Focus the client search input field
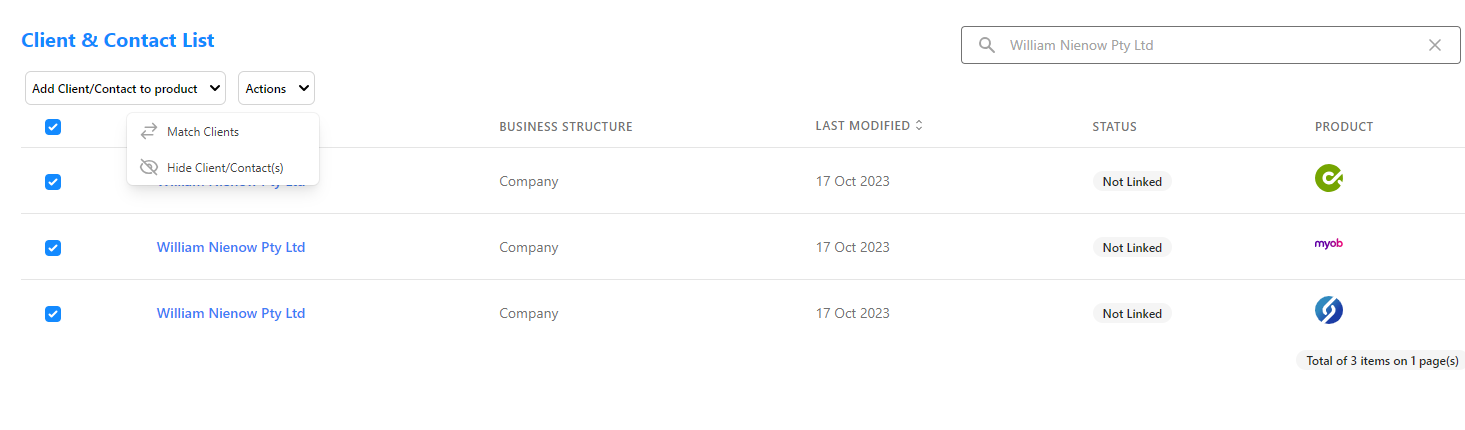This screenshot has width=1465, height=430. click(x=1211, y=45)
